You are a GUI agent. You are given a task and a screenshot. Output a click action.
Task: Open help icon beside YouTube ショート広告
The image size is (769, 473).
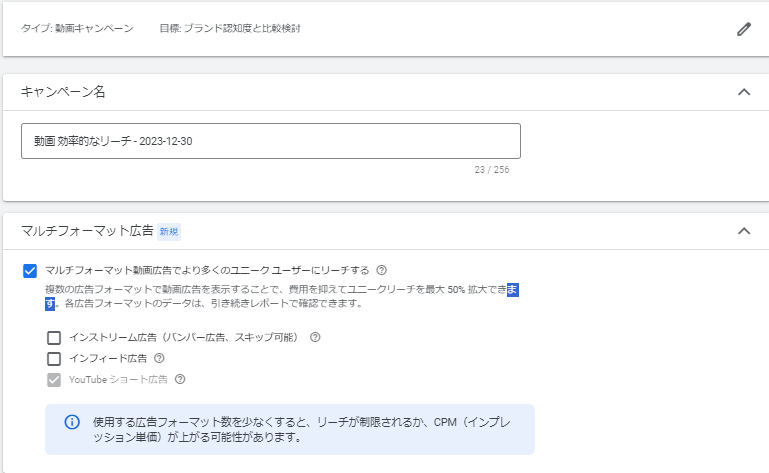(180, 379)
